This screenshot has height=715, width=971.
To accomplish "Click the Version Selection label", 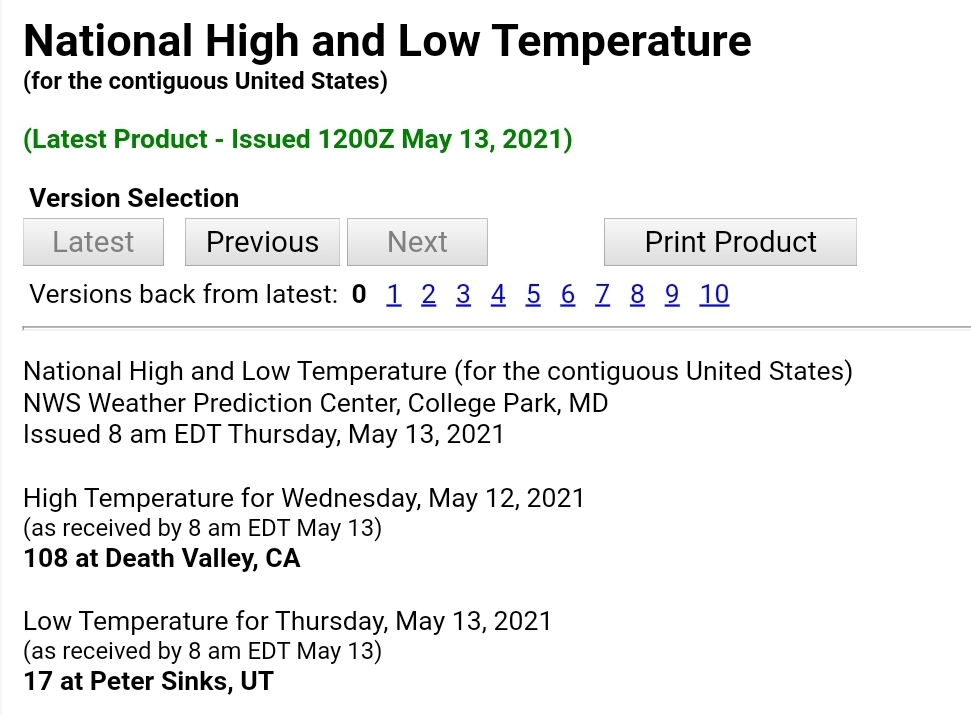I will click(134, 199).
